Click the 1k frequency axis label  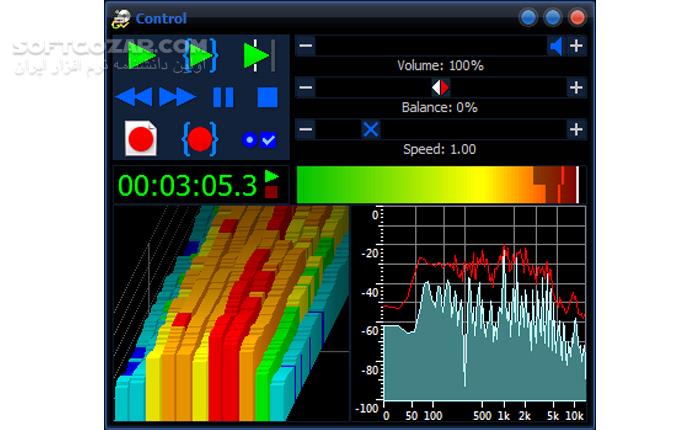504,416
